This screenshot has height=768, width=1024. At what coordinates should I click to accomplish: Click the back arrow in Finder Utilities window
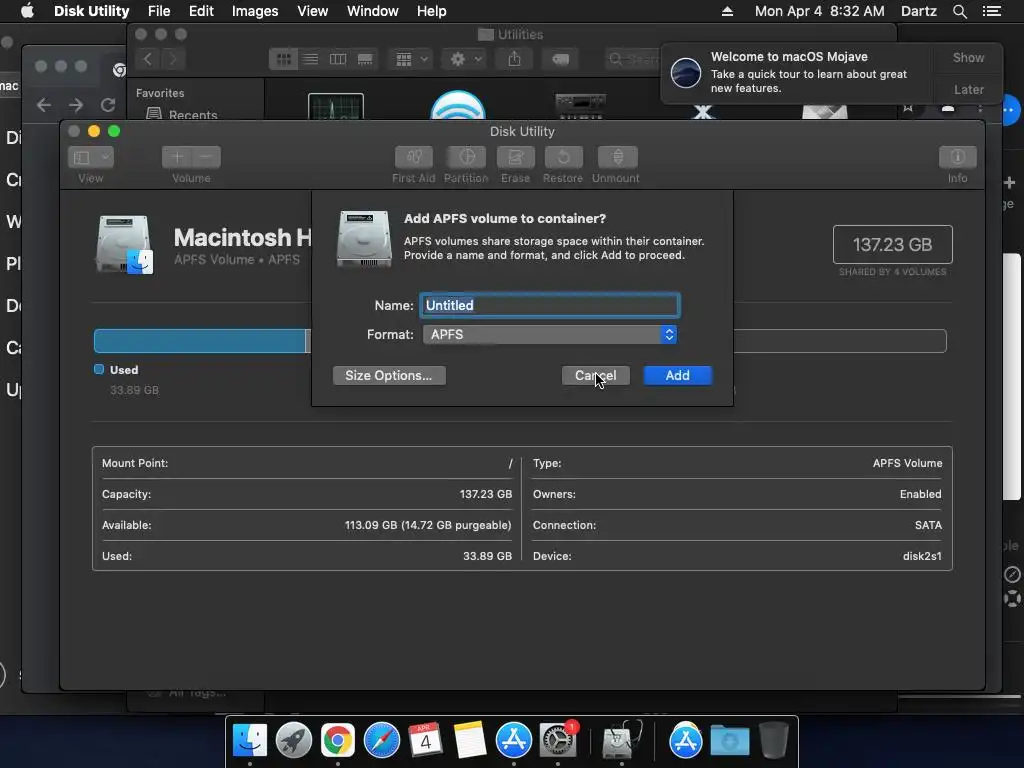click(x=148, y=59)
